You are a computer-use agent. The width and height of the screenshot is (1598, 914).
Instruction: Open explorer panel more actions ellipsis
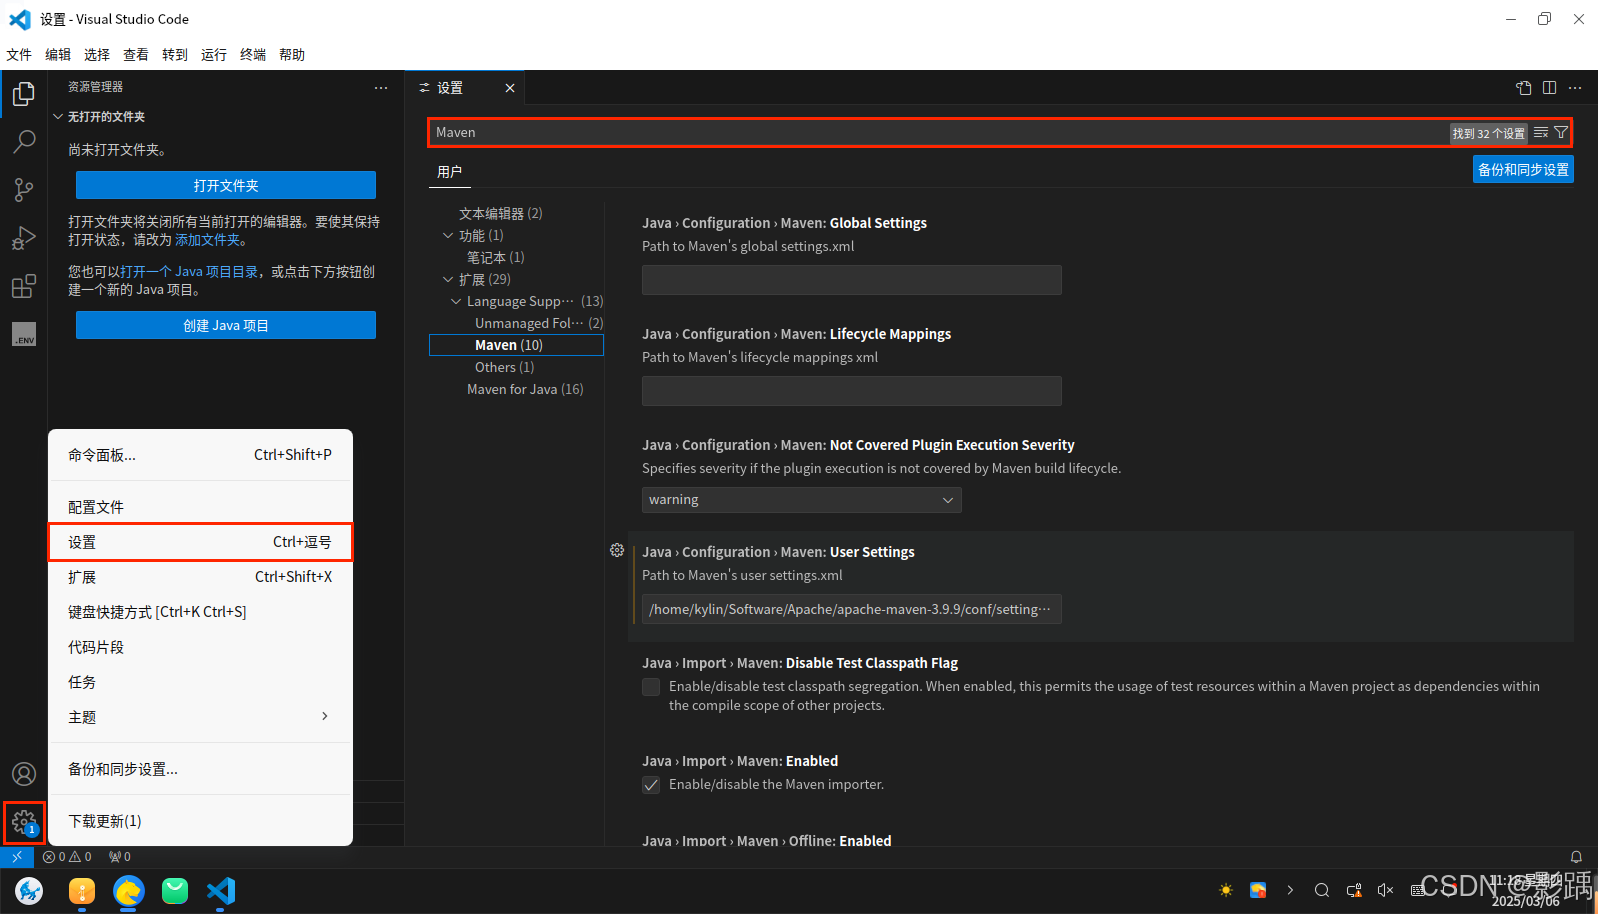coord(381,88)
